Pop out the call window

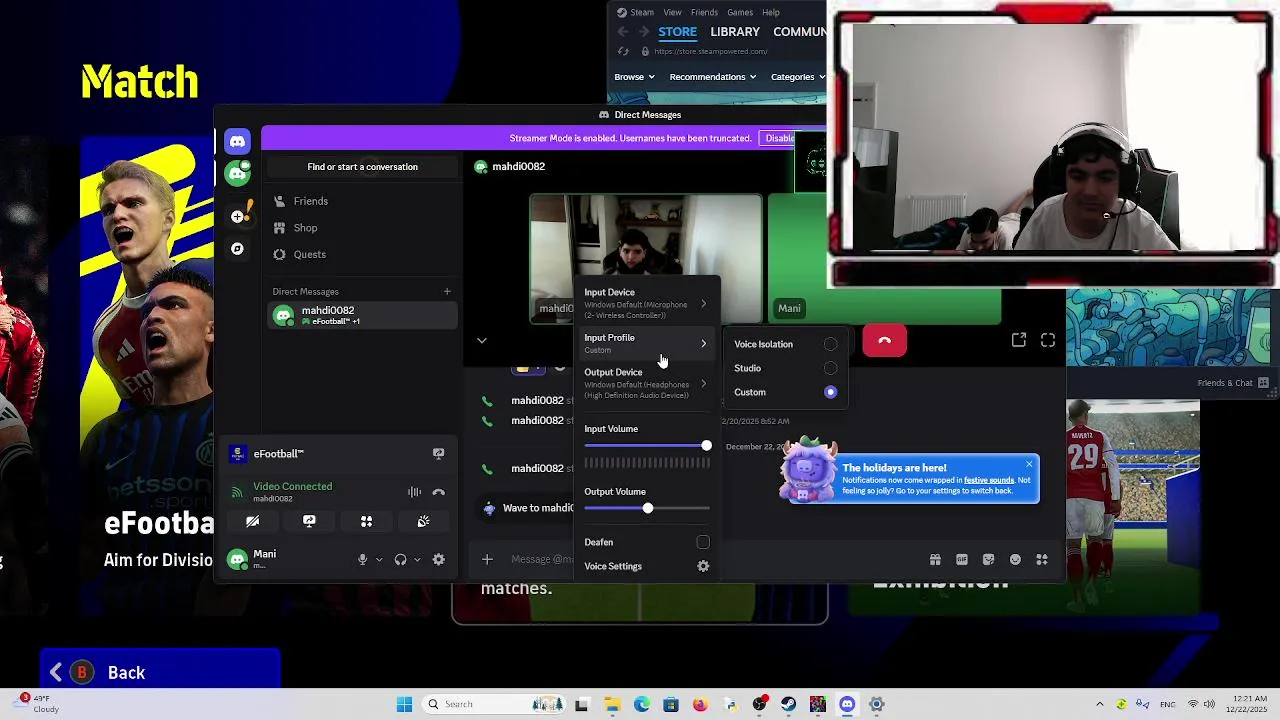[x=1018, y=341]
